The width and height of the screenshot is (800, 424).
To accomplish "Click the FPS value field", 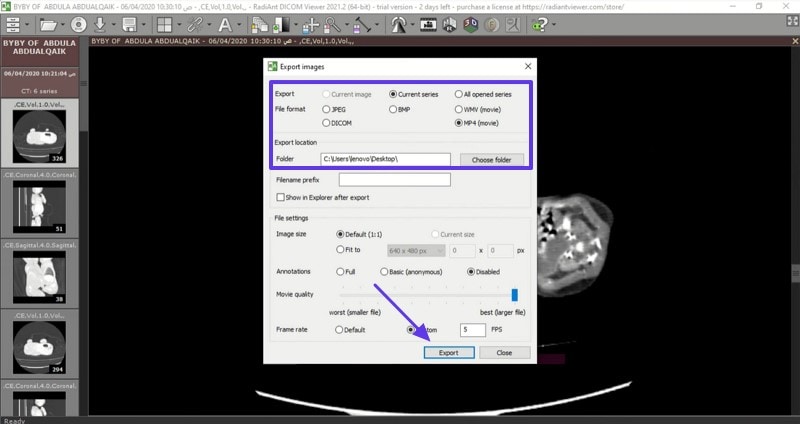I will click(473, 330).
